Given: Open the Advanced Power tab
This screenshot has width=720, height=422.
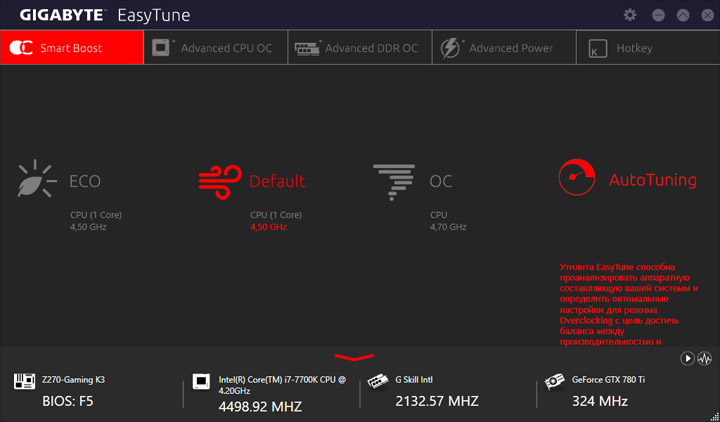Looking at the screenshot, I should point(504,48).
